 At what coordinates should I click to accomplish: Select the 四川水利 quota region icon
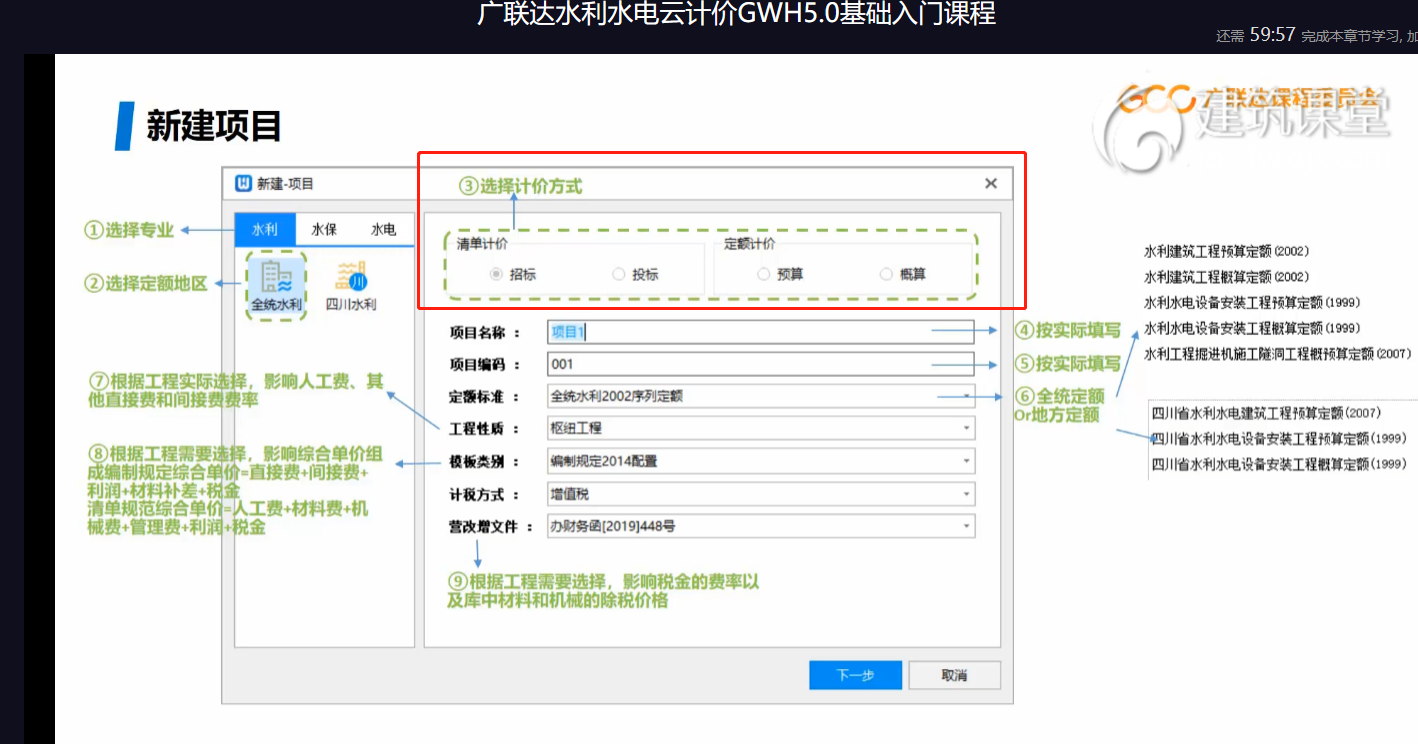point(351,286)
